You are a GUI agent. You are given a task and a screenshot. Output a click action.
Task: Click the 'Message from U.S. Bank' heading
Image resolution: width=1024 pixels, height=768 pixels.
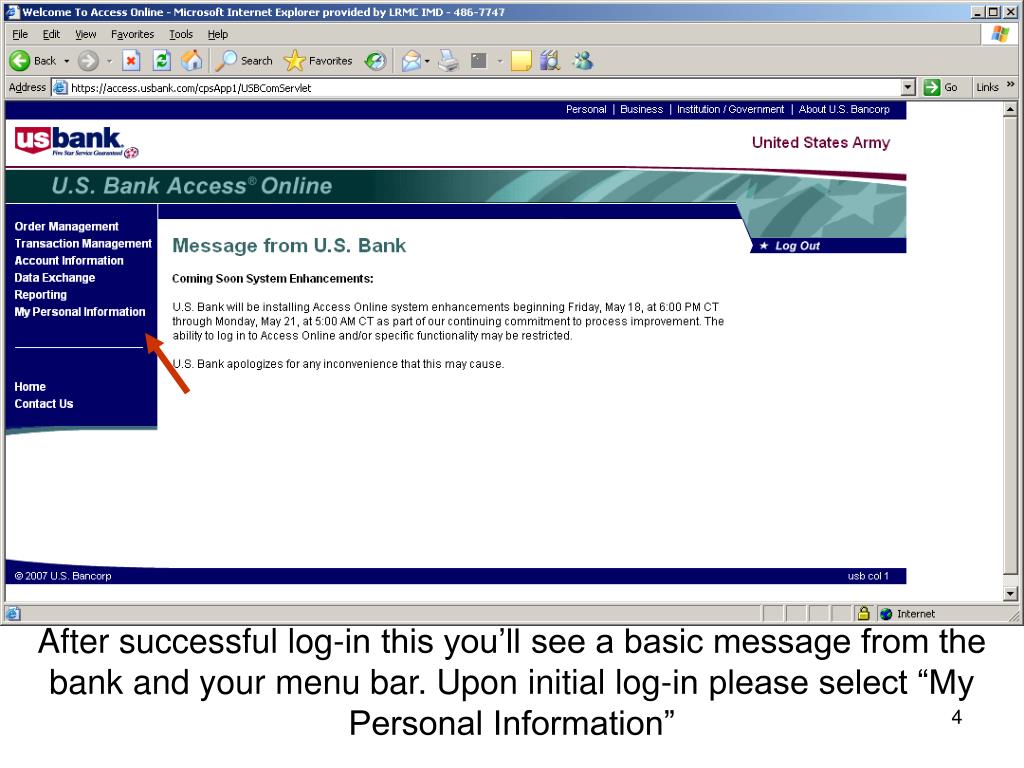(x=289, y=246)
